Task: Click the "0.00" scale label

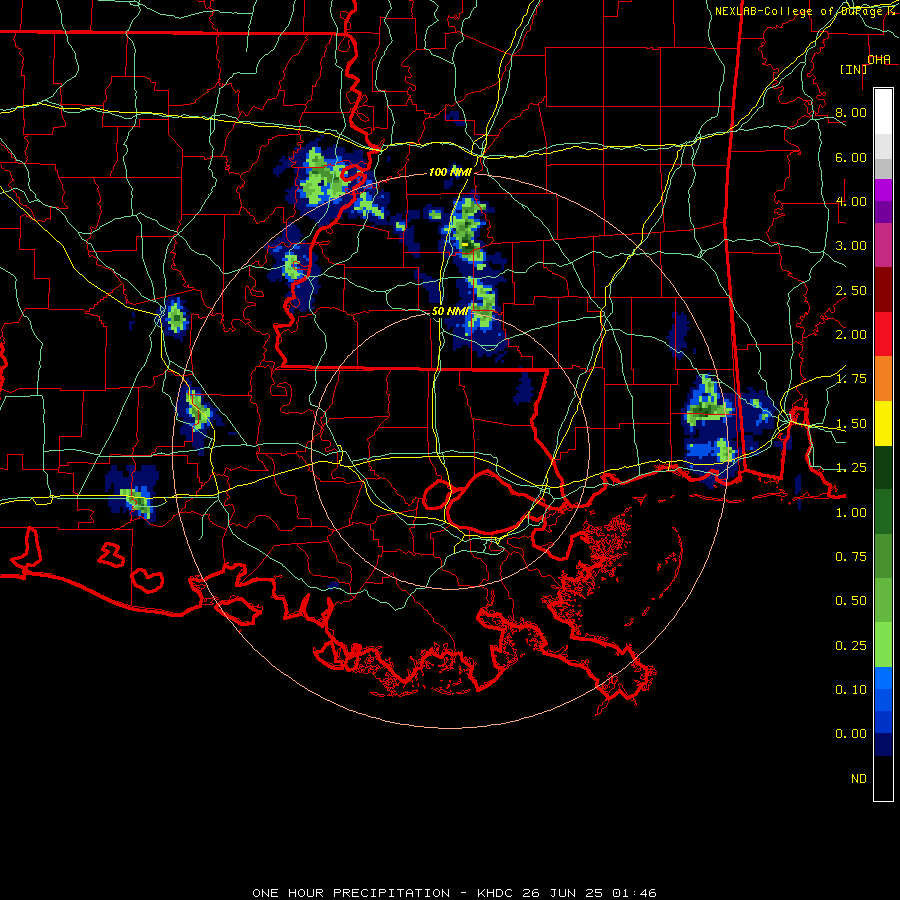Action: pyautogui.click(x=851, y=734)
